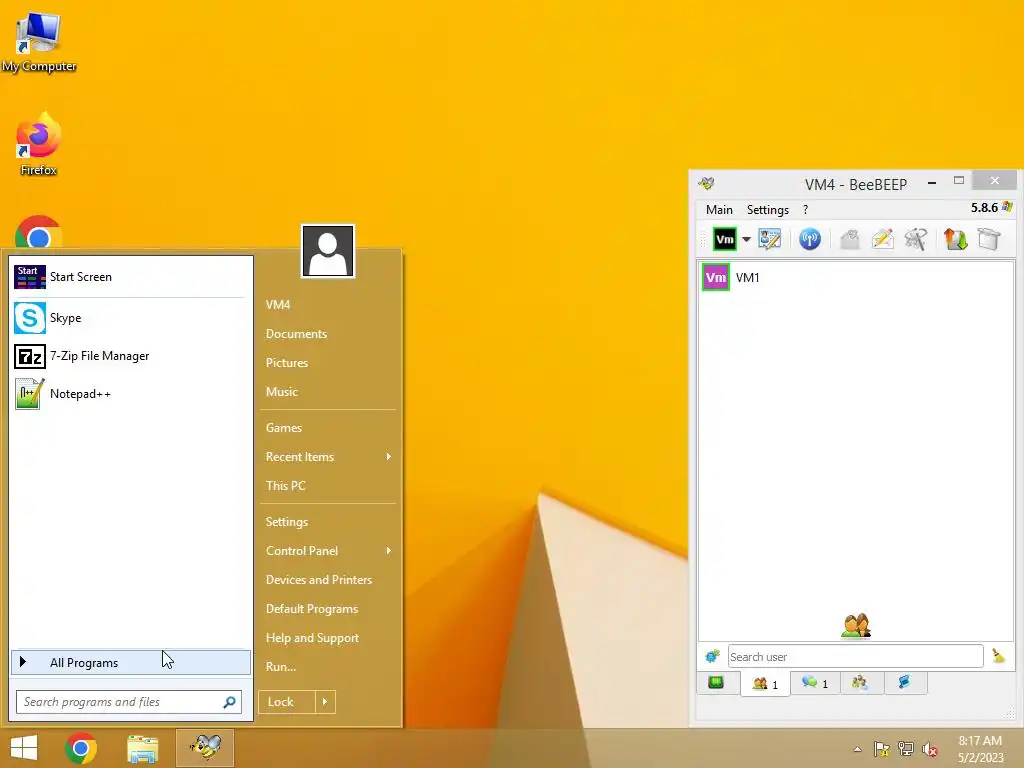Click the envelope with pencil compose icon
Image resolution: width=1024 pixels, height=768 pixels.
[882, 239]
